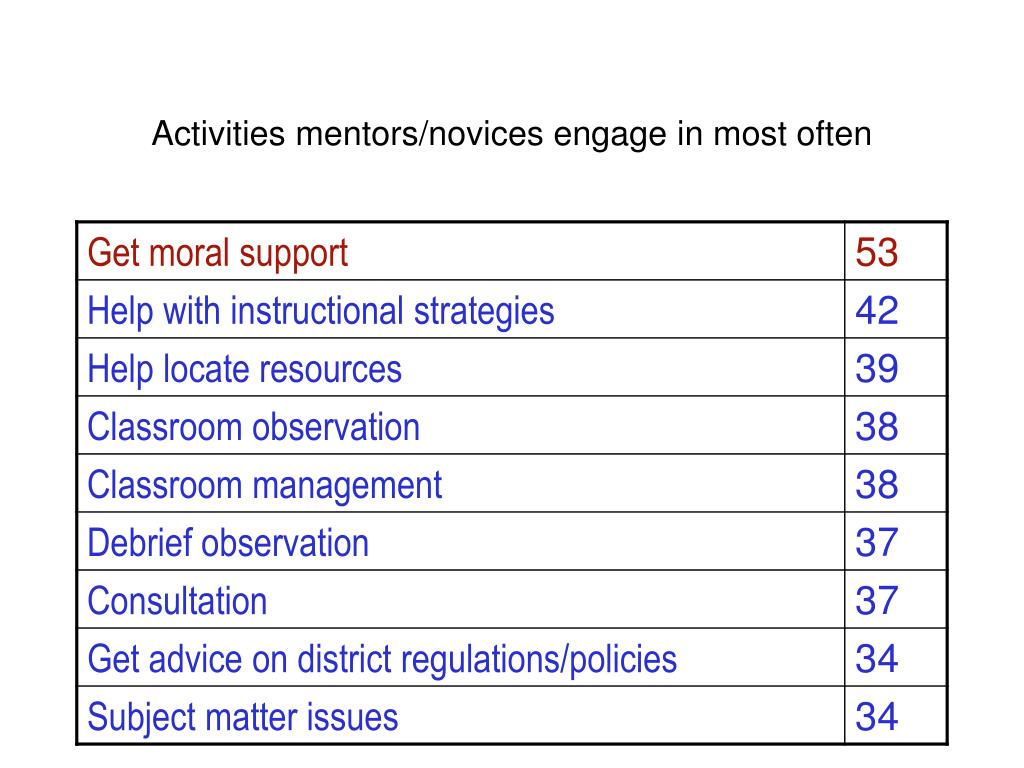Click the 37 next to Debrief observation
1024x768 pixels.
click(876, 543)
